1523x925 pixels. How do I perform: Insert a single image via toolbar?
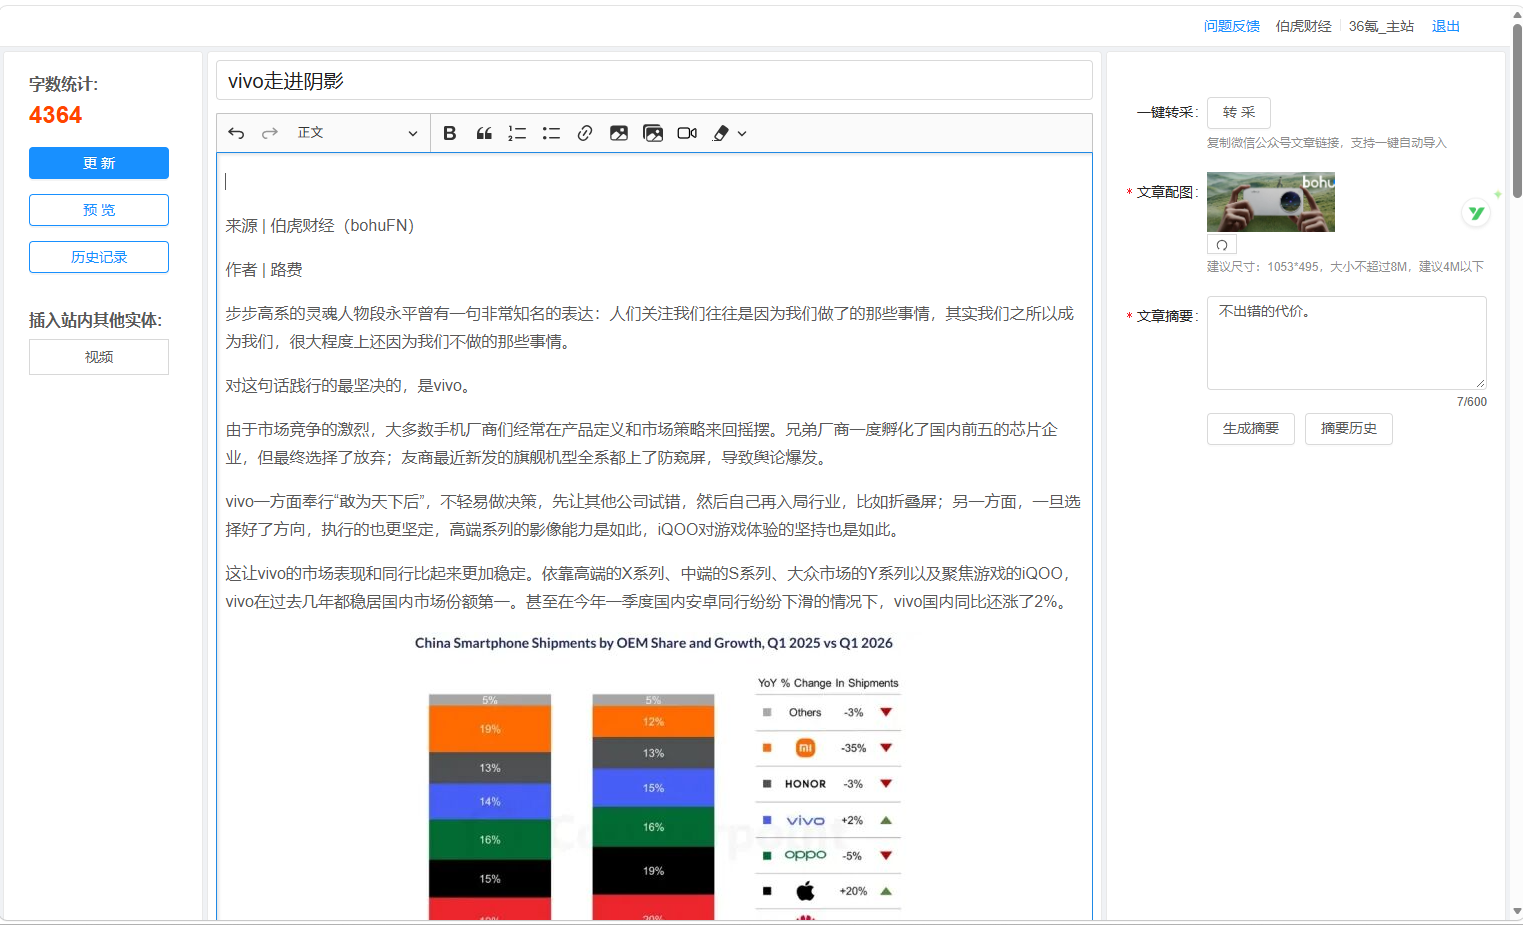tap(619, 133)
